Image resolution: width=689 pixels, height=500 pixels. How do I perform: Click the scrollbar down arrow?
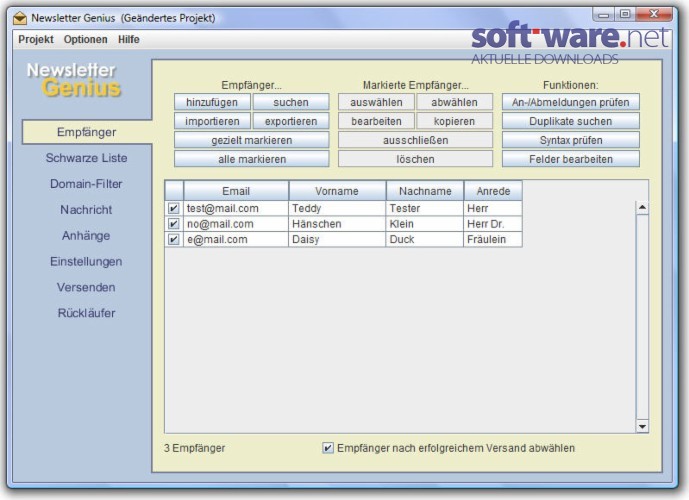[x=642, y=426]
